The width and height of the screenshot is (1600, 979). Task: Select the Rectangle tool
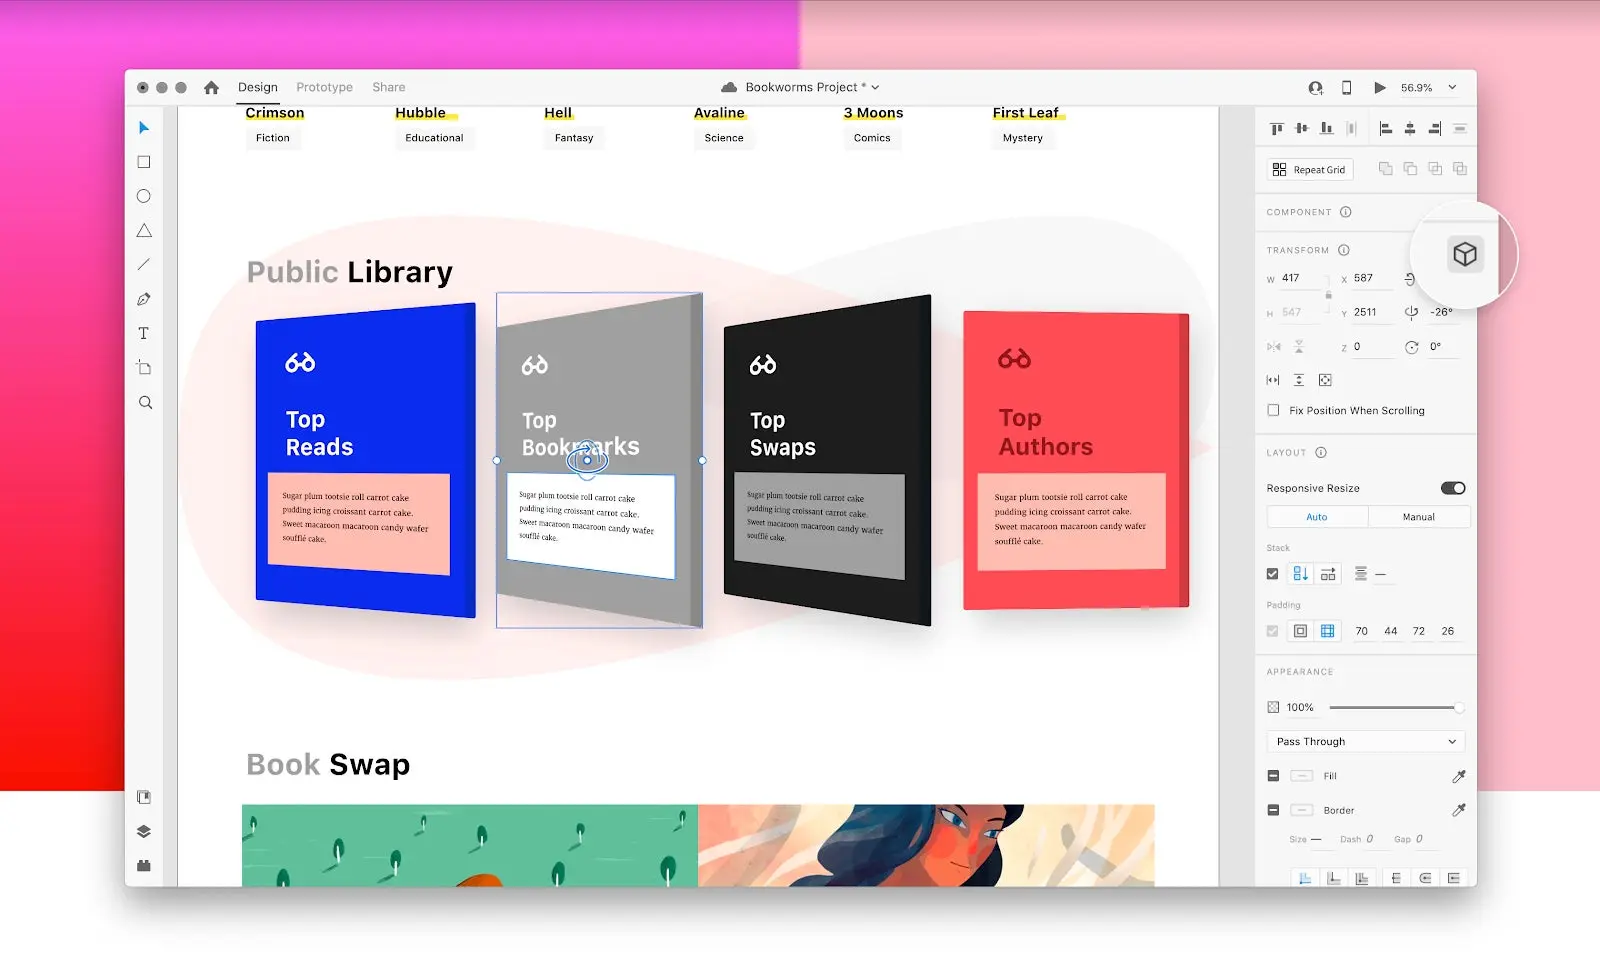click(x=144, y=161)
